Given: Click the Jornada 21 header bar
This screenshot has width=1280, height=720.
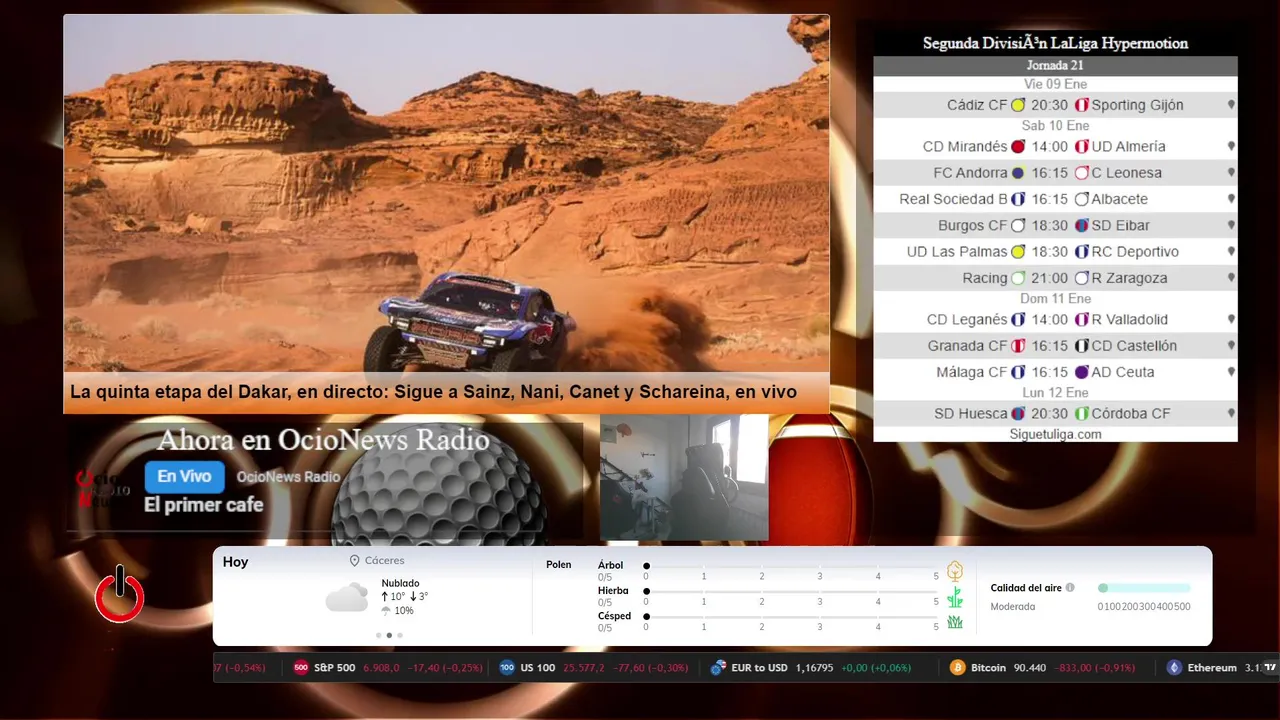Looking at the screenshot, I should coord(1055,66).
